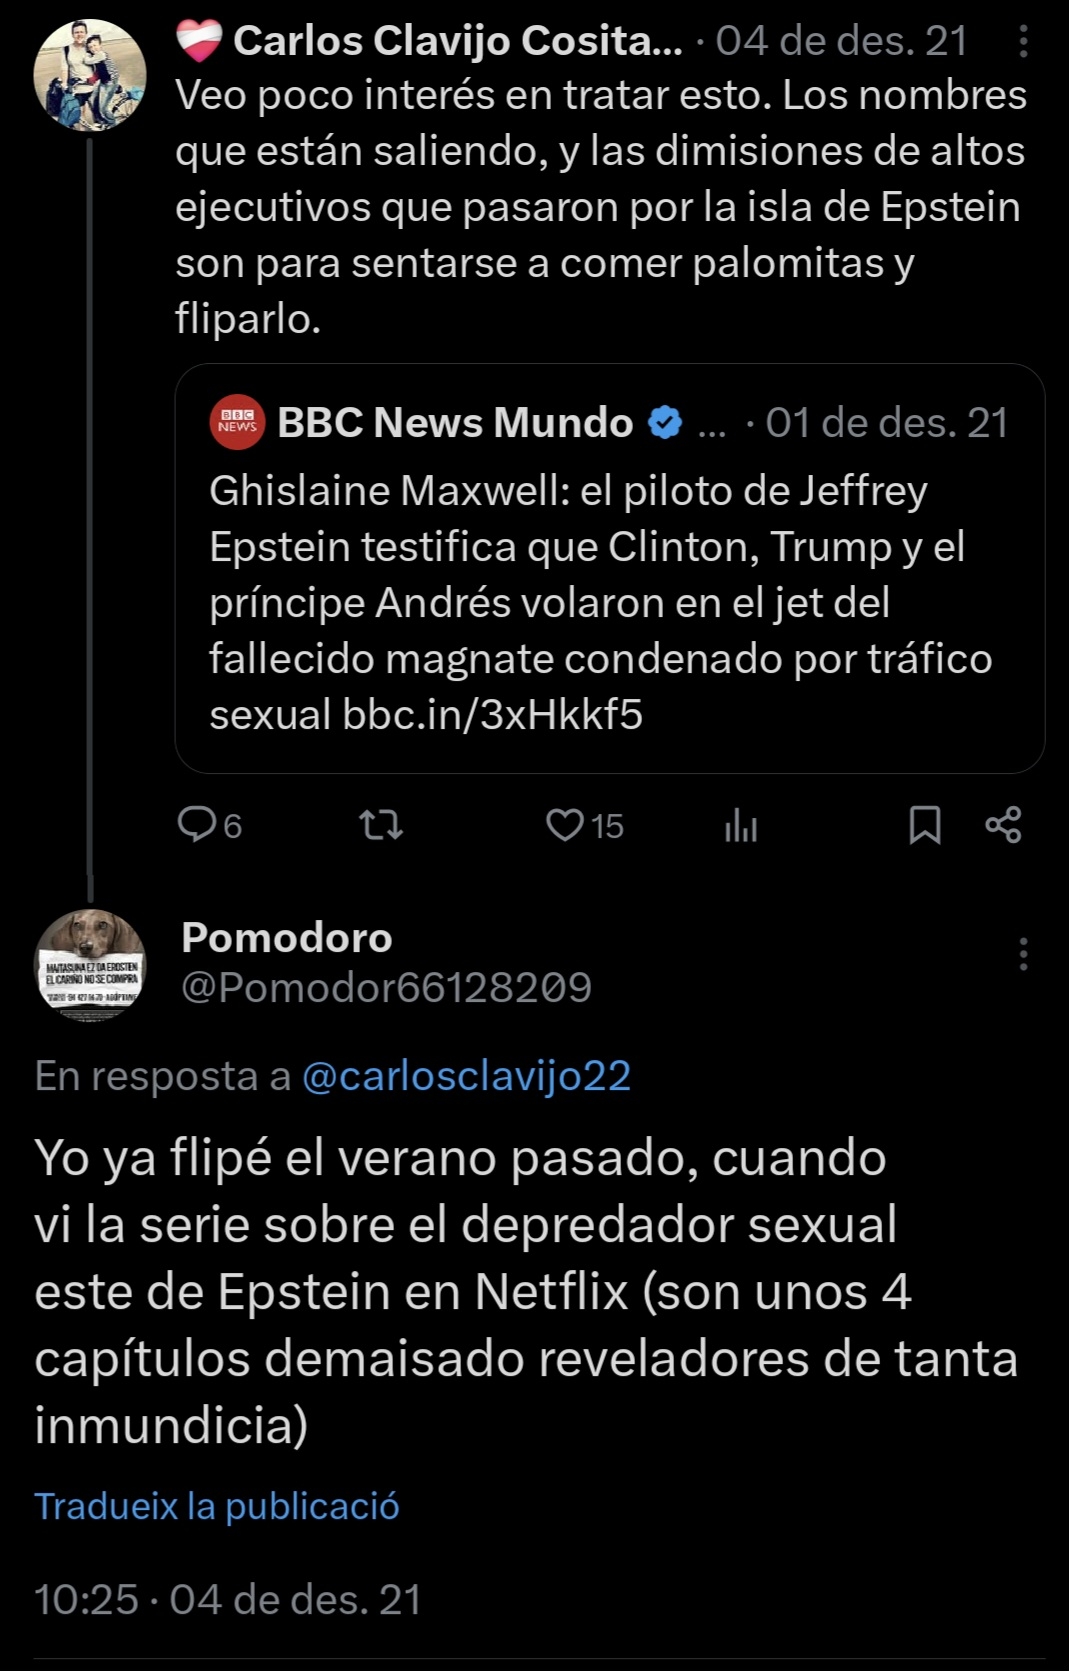Click the heart emoji beside Carlos's name
Image resolution: width=1069 pixels, height=1671 pixels.
coord(199,40)
